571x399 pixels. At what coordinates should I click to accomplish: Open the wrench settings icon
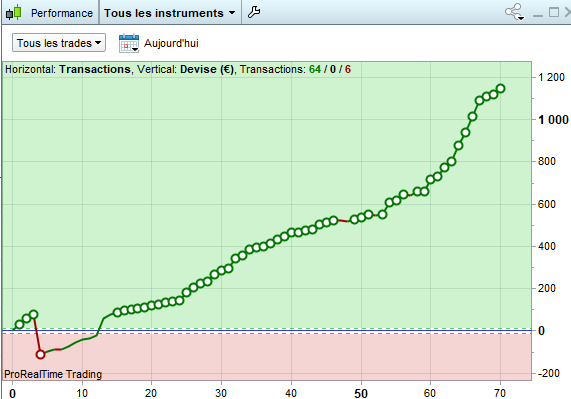(254, 12)
